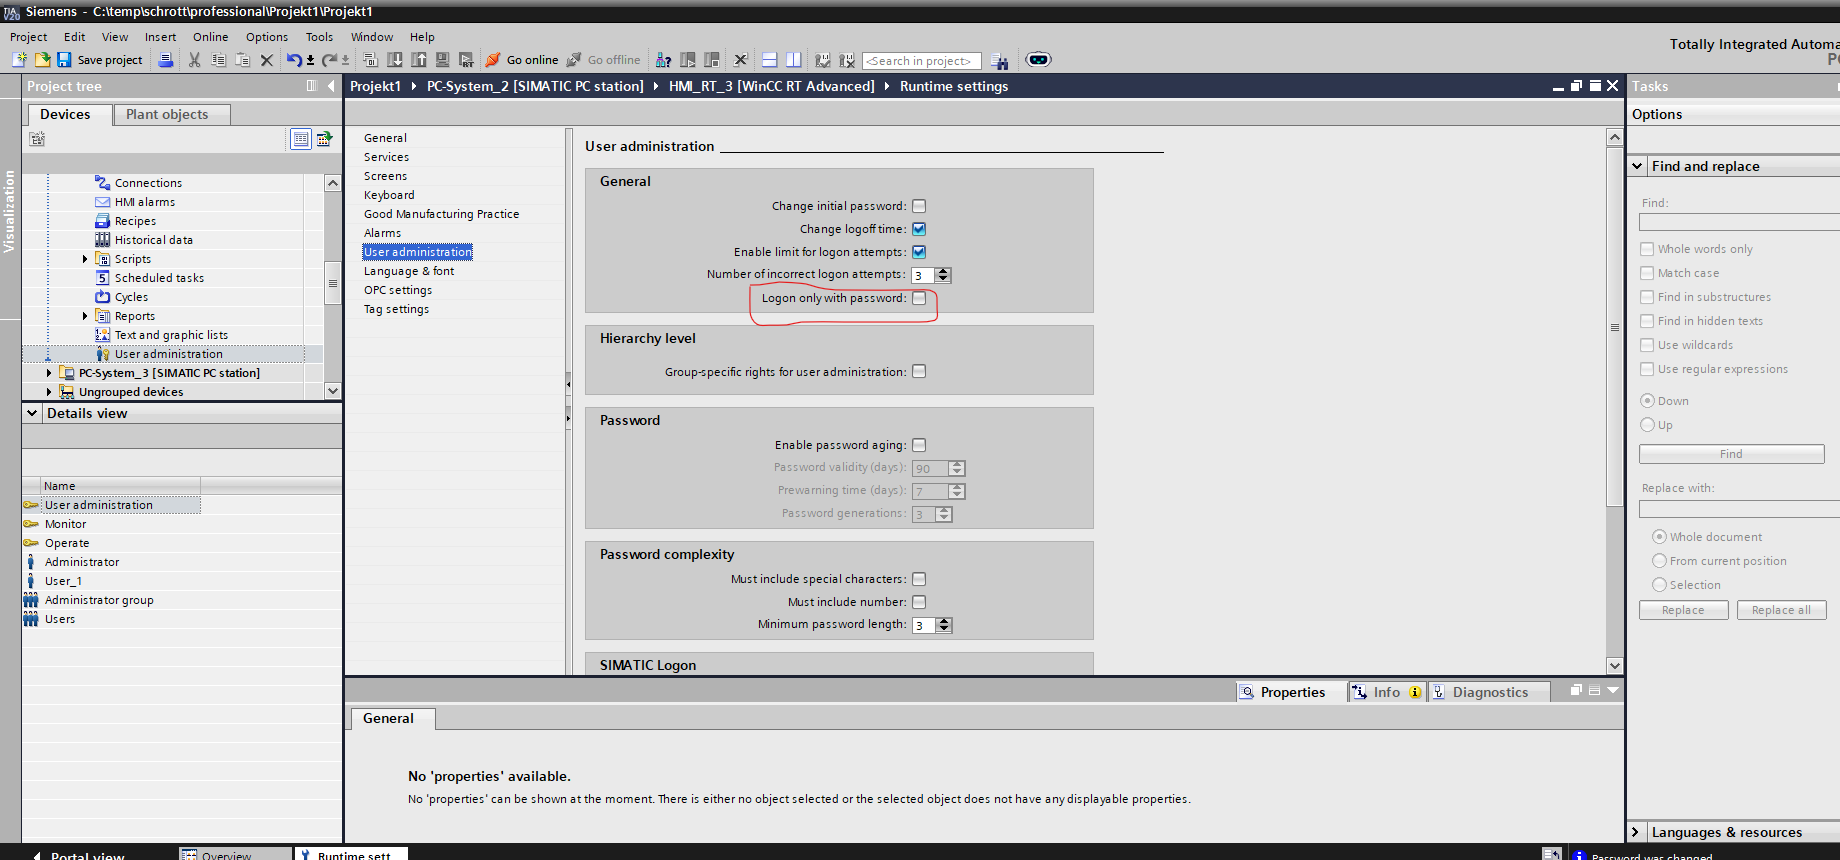Open the Diagnostics tab
The width and height of the screenshot is (1840, 860).
pos(1489,692)
